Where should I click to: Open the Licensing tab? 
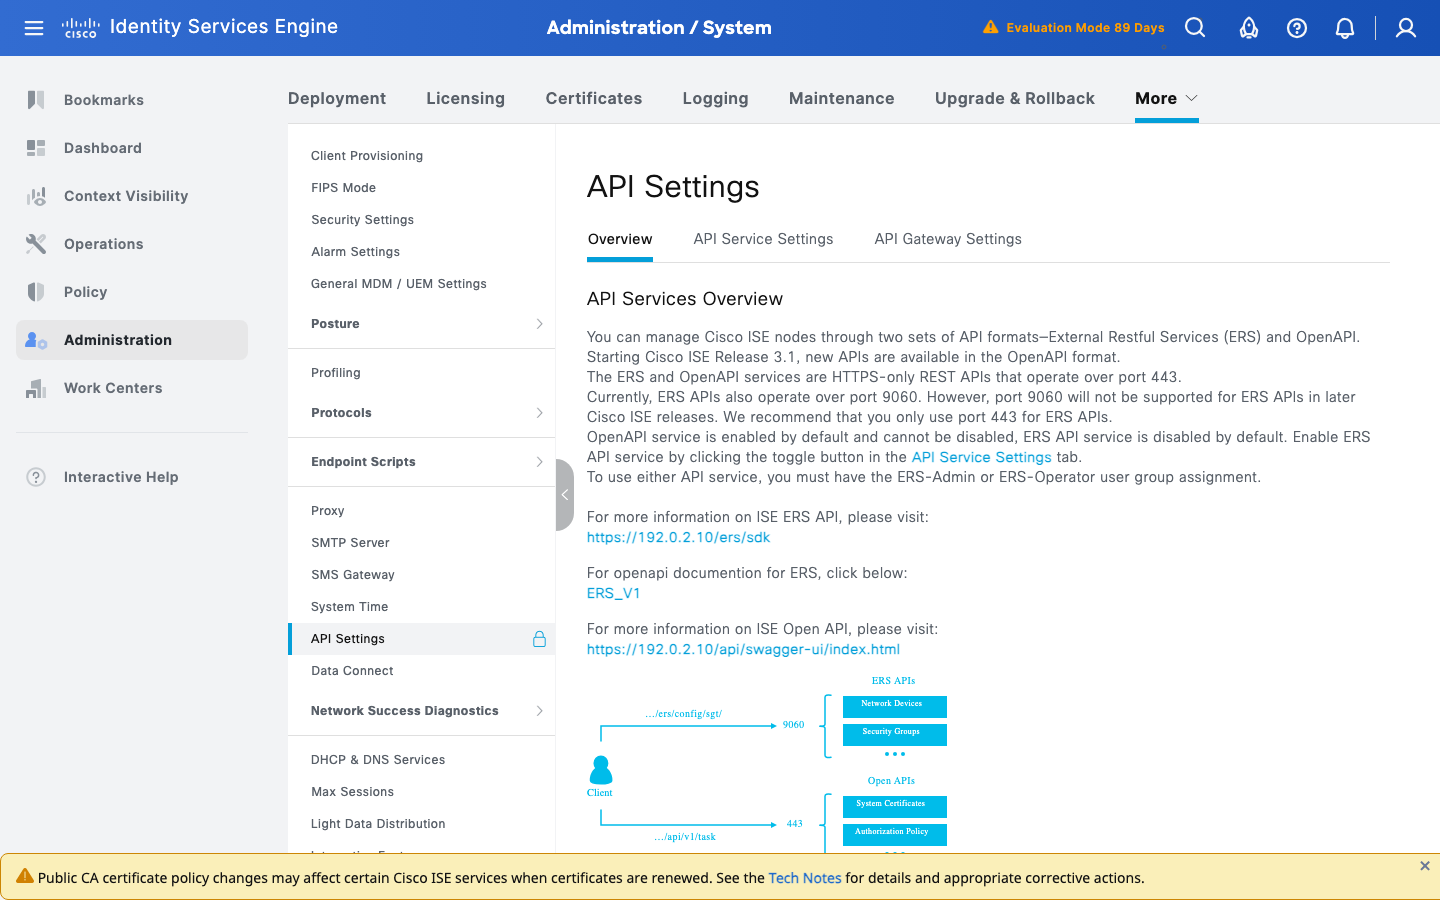click(465, 98)
